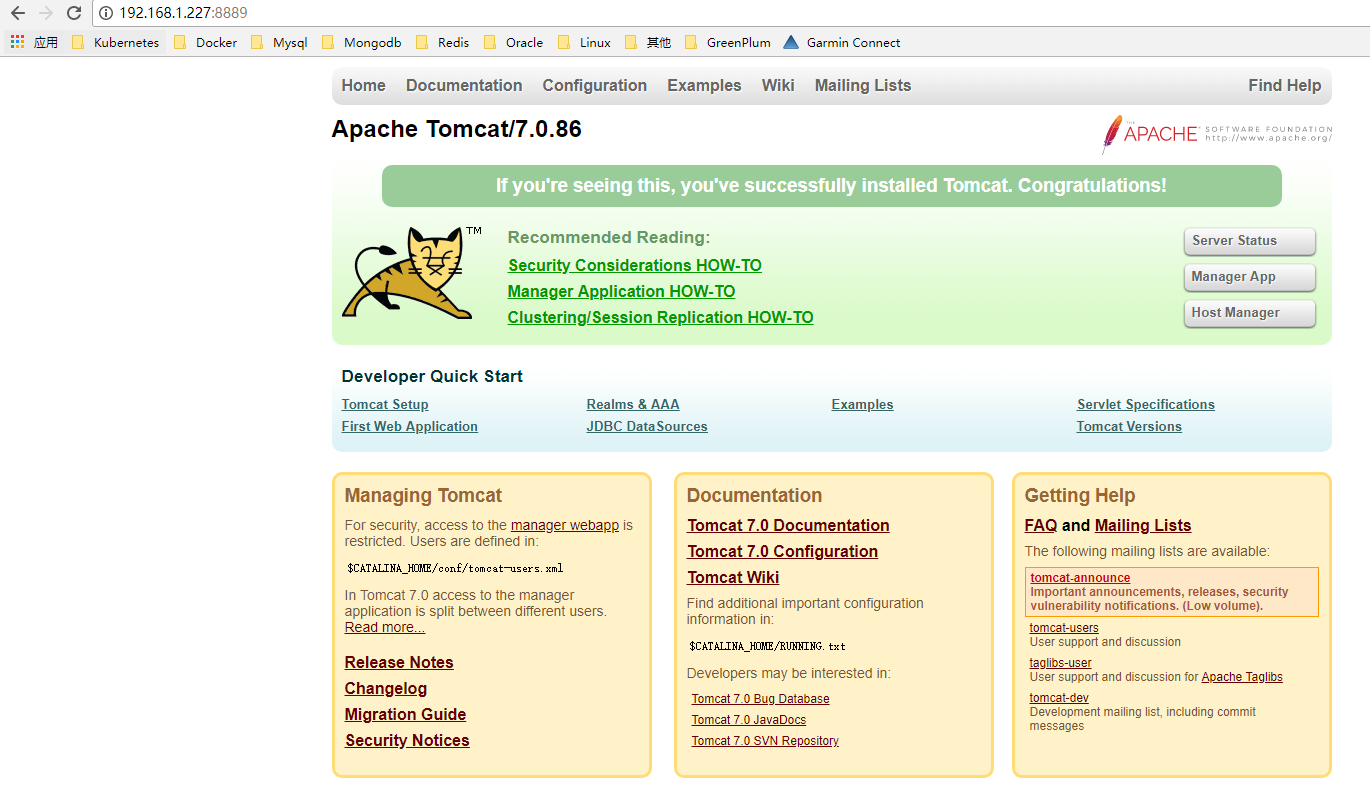Open the Mongodb bookmark folder
Screen dimensions: 1370x802
[x=361, y=42]
